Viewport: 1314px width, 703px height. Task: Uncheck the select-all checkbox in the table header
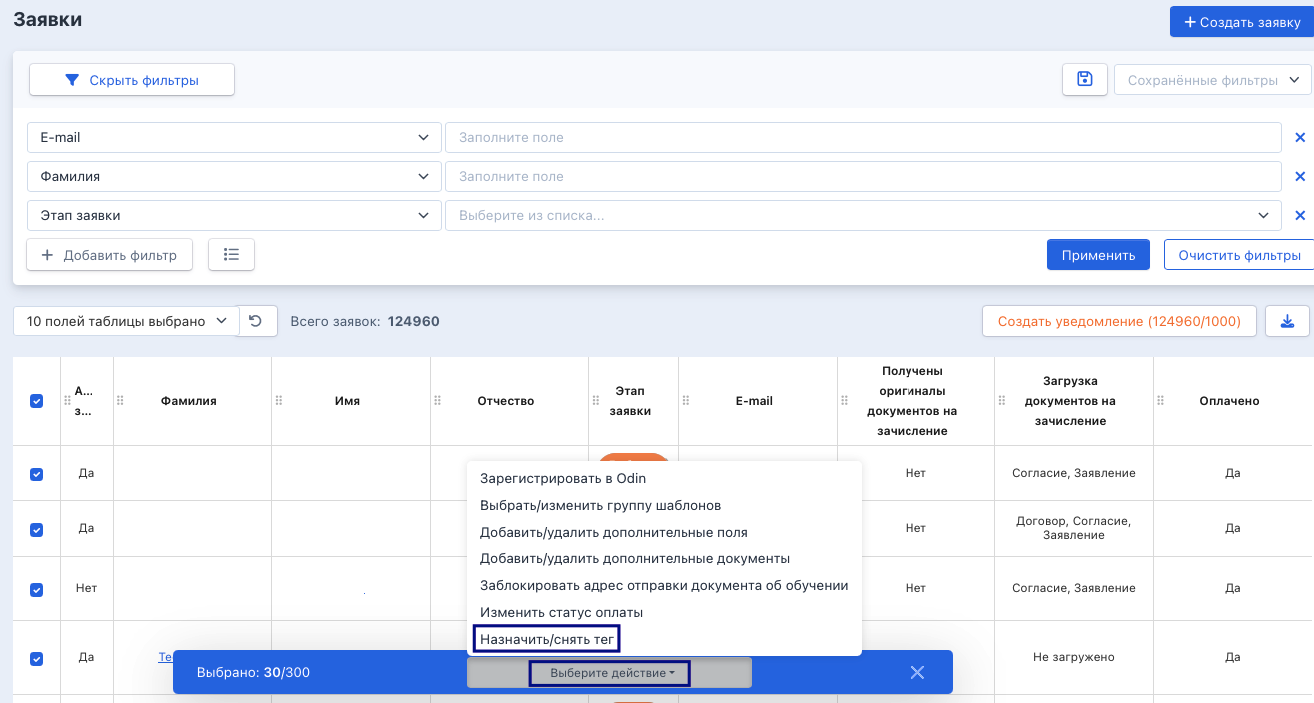tap(37, 401)
